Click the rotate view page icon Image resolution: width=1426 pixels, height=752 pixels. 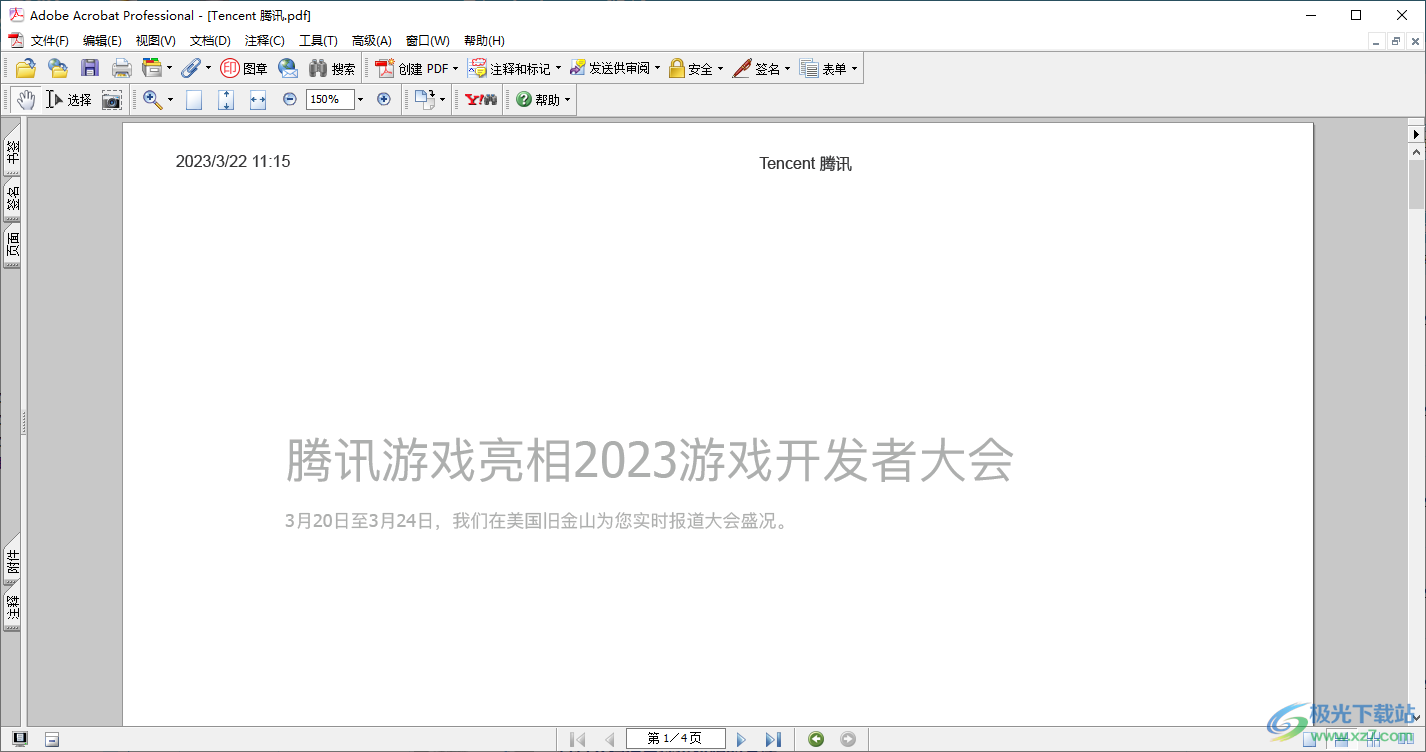(x=425, y=99)
